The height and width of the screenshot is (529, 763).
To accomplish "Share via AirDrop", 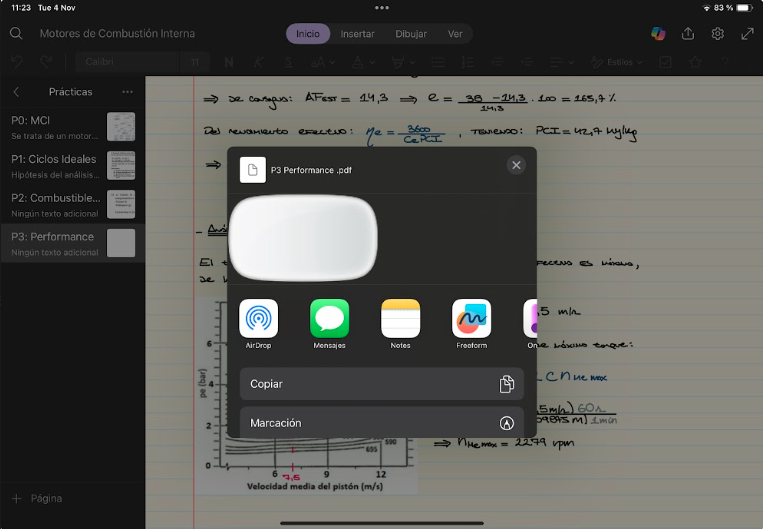I will [x=258, y=324].
